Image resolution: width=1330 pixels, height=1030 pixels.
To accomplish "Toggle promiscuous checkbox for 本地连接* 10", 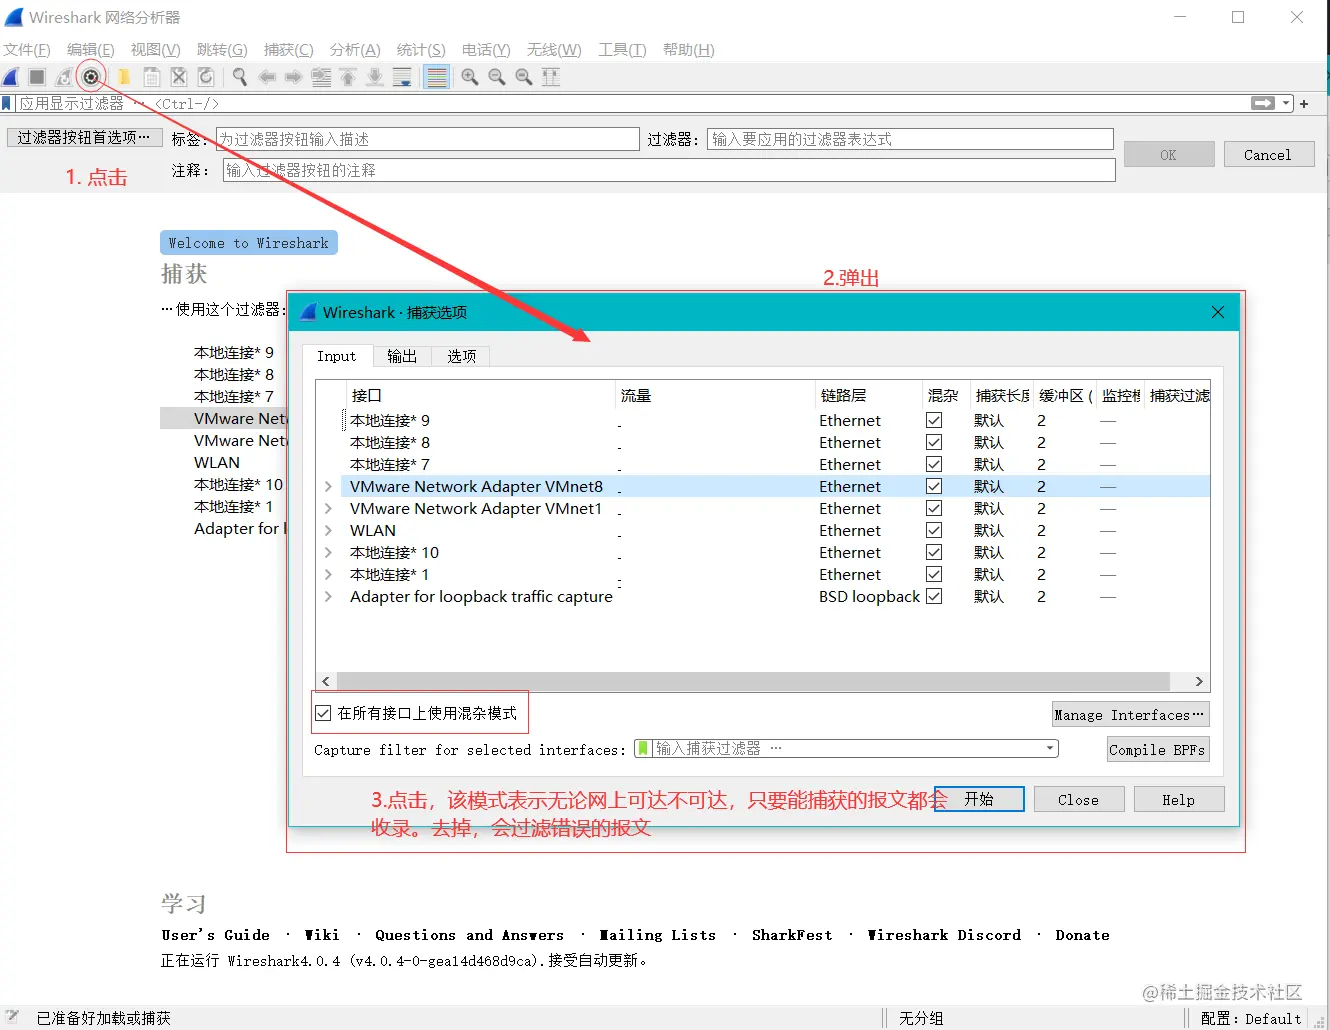I will (x=934, y=552).
